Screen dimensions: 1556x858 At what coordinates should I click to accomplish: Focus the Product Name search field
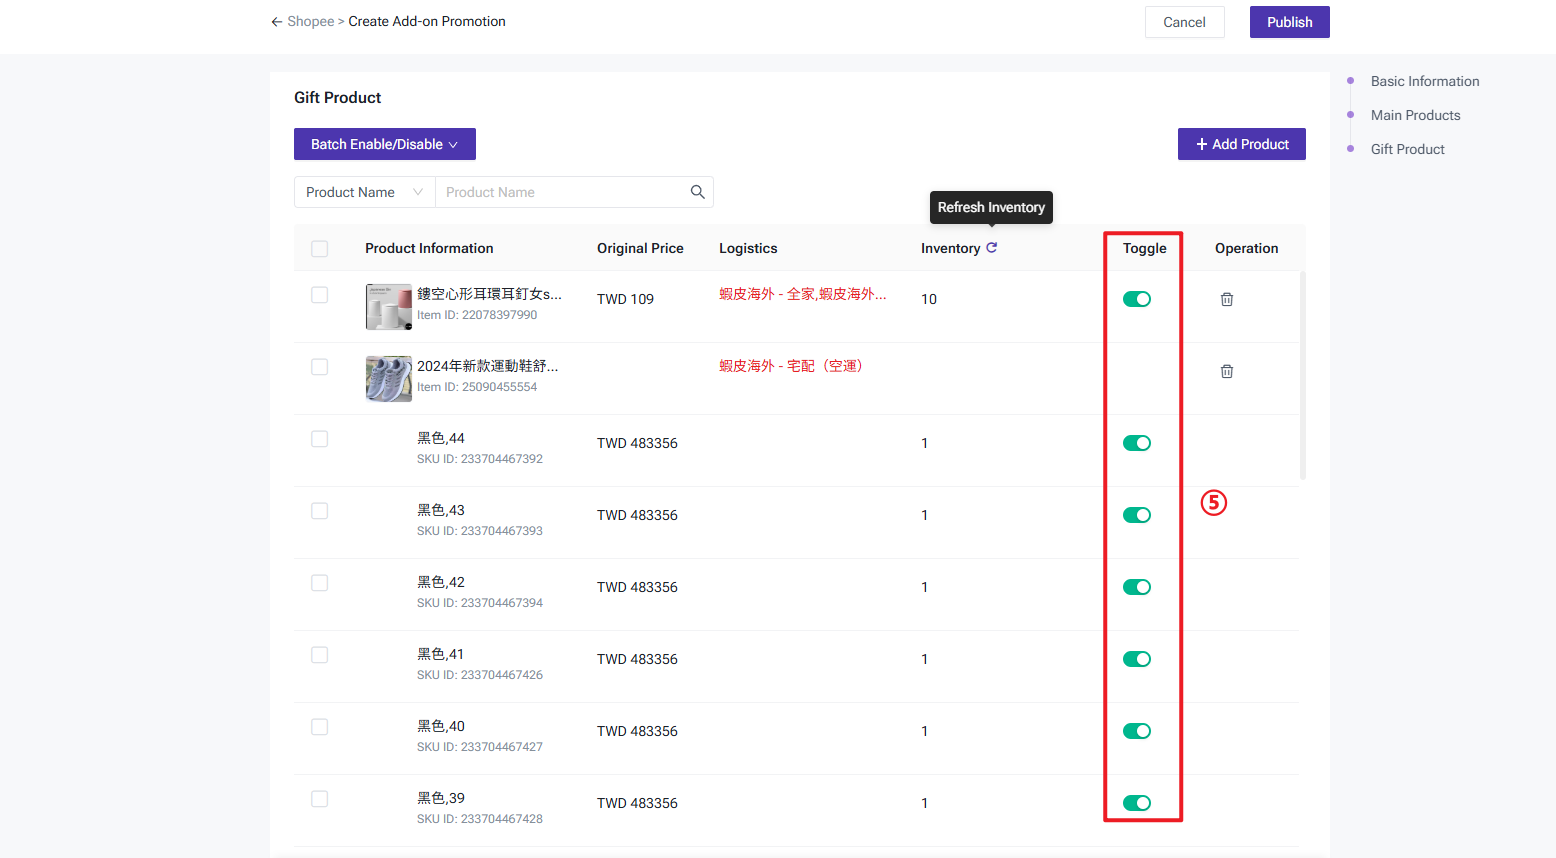(562, 192)
